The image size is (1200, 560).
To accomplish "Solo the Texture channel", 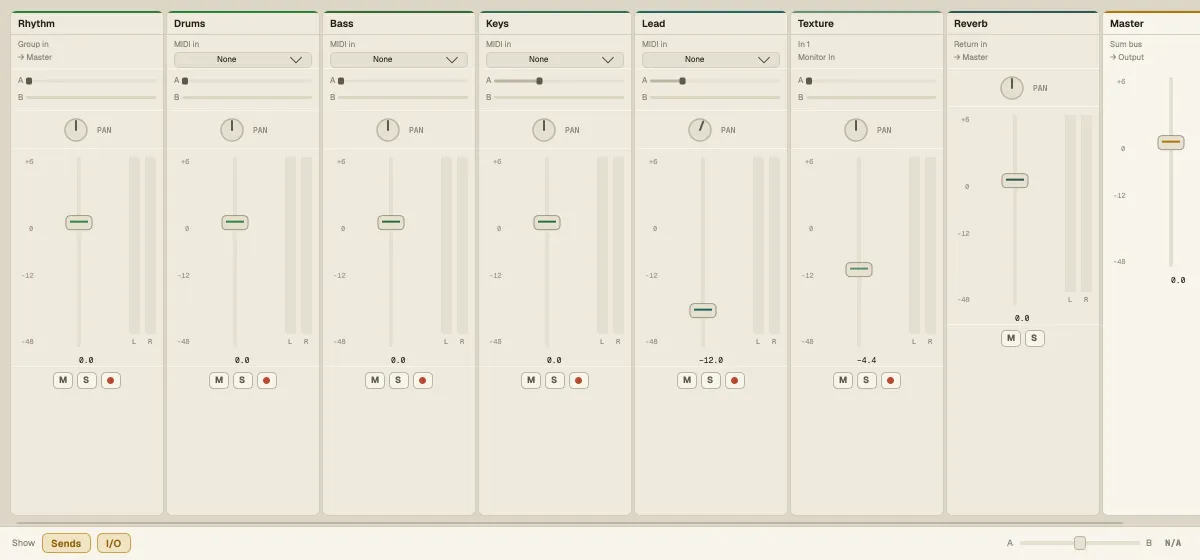I will click(867, 380).
